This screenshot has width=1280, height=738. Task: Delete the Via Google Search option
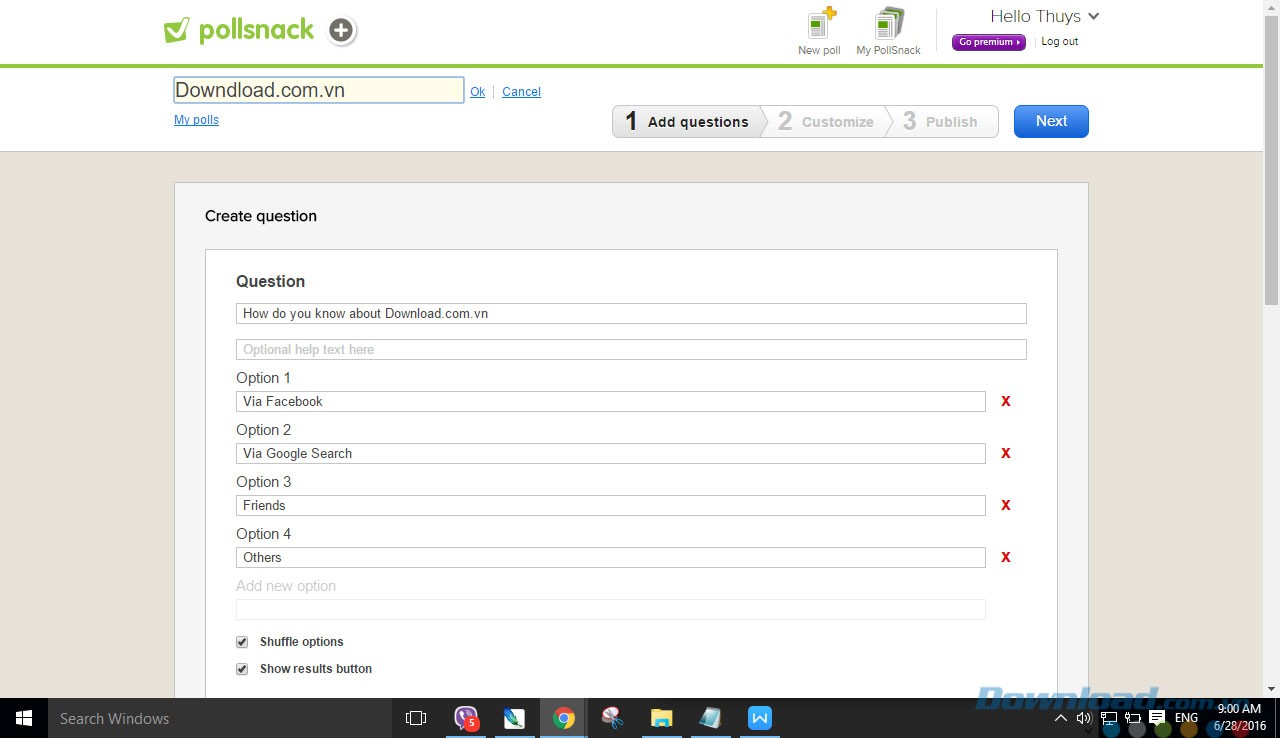1006,453
